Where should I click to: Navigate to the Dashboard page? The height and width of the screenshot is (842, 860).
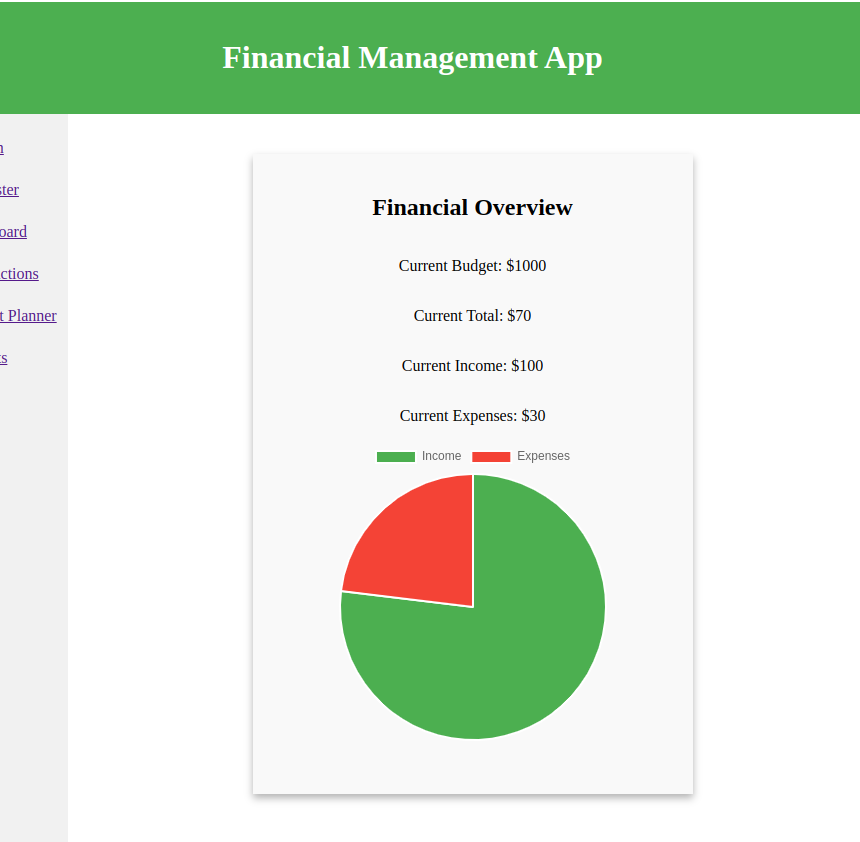[x=13, y=231]
